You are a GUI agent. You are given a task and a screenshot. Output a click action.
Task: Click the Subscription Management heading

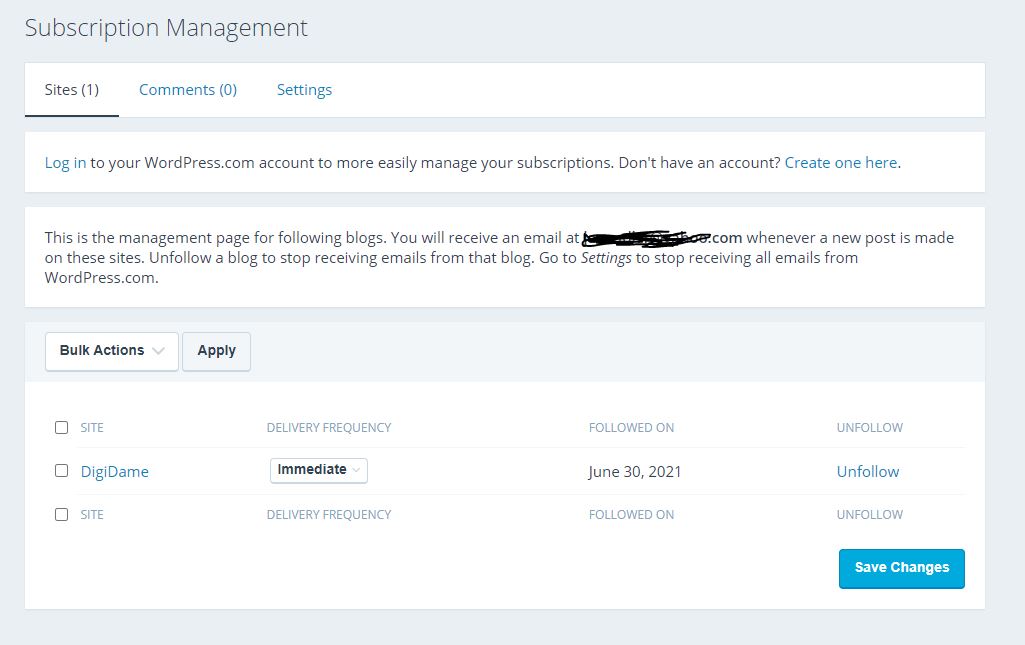[x=166, y=28]
